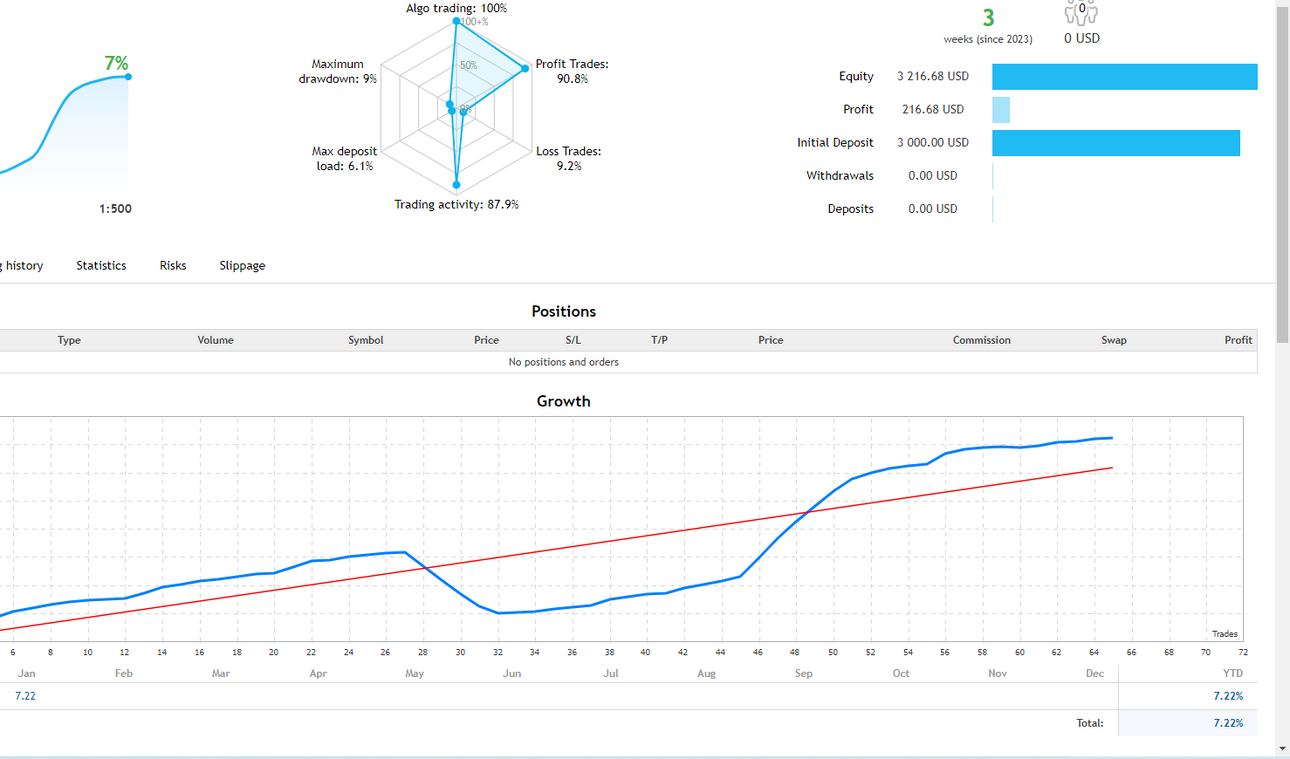Click the 7.22 monthly growth value

[x=25, y=696]
